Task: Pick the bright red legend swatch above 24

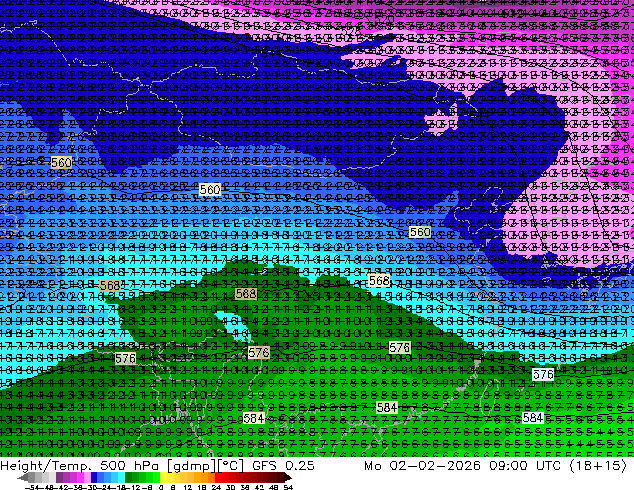Action: [x=218, y=477]
